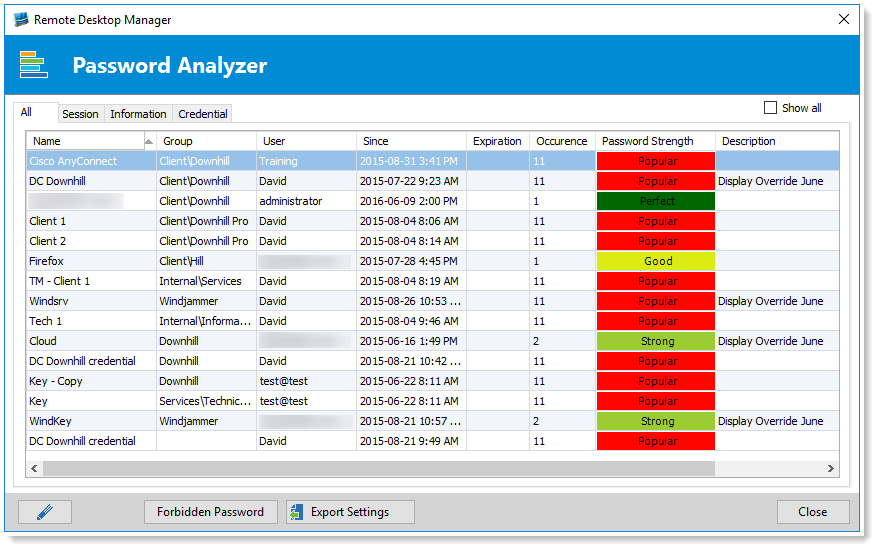Click the Password Analyzer header logo
The image size is (879, 551).
pos(34,66)
